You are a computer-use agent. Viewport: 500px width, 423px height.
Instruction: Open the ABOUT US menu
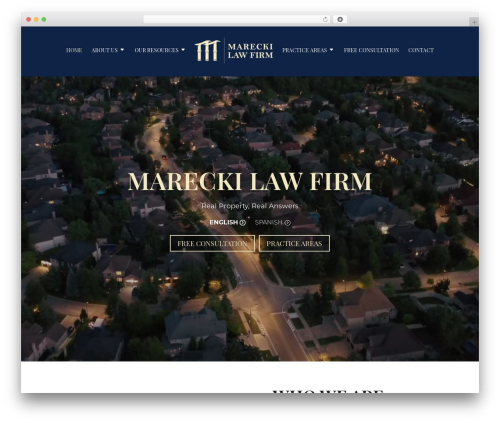tap(105, 50)
